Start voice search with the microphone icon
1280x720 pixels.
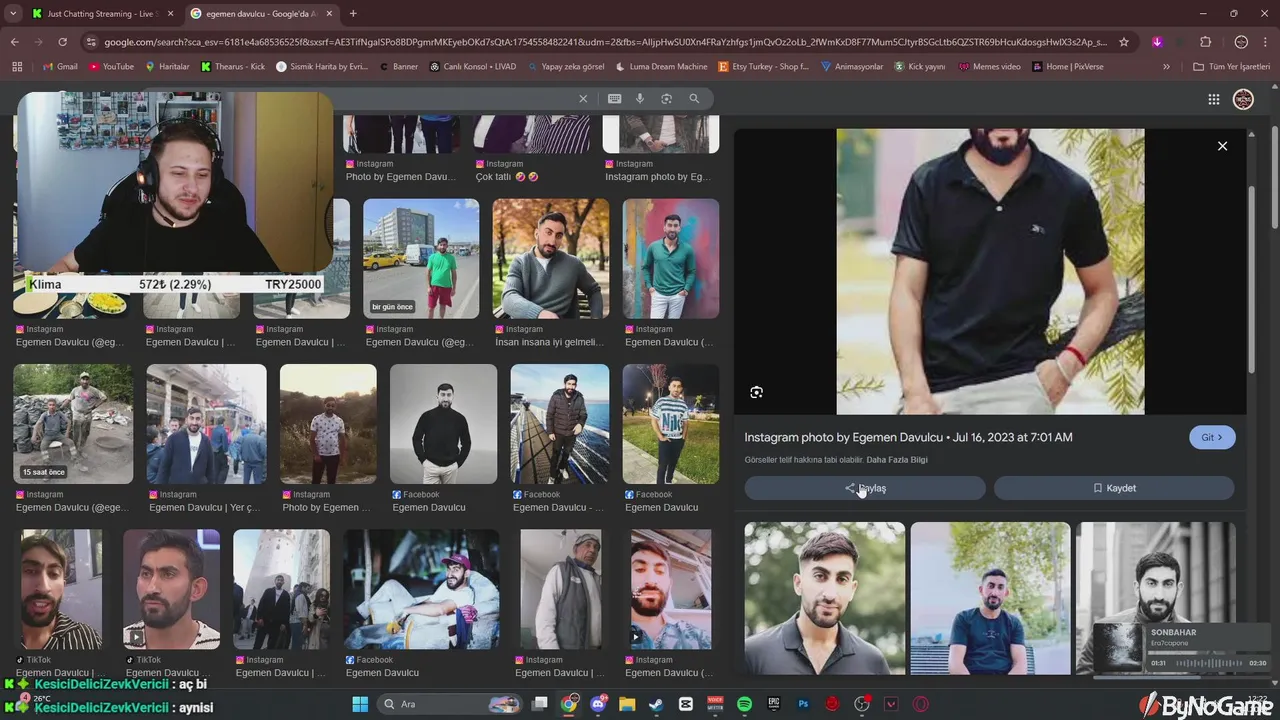pos(640,99)
